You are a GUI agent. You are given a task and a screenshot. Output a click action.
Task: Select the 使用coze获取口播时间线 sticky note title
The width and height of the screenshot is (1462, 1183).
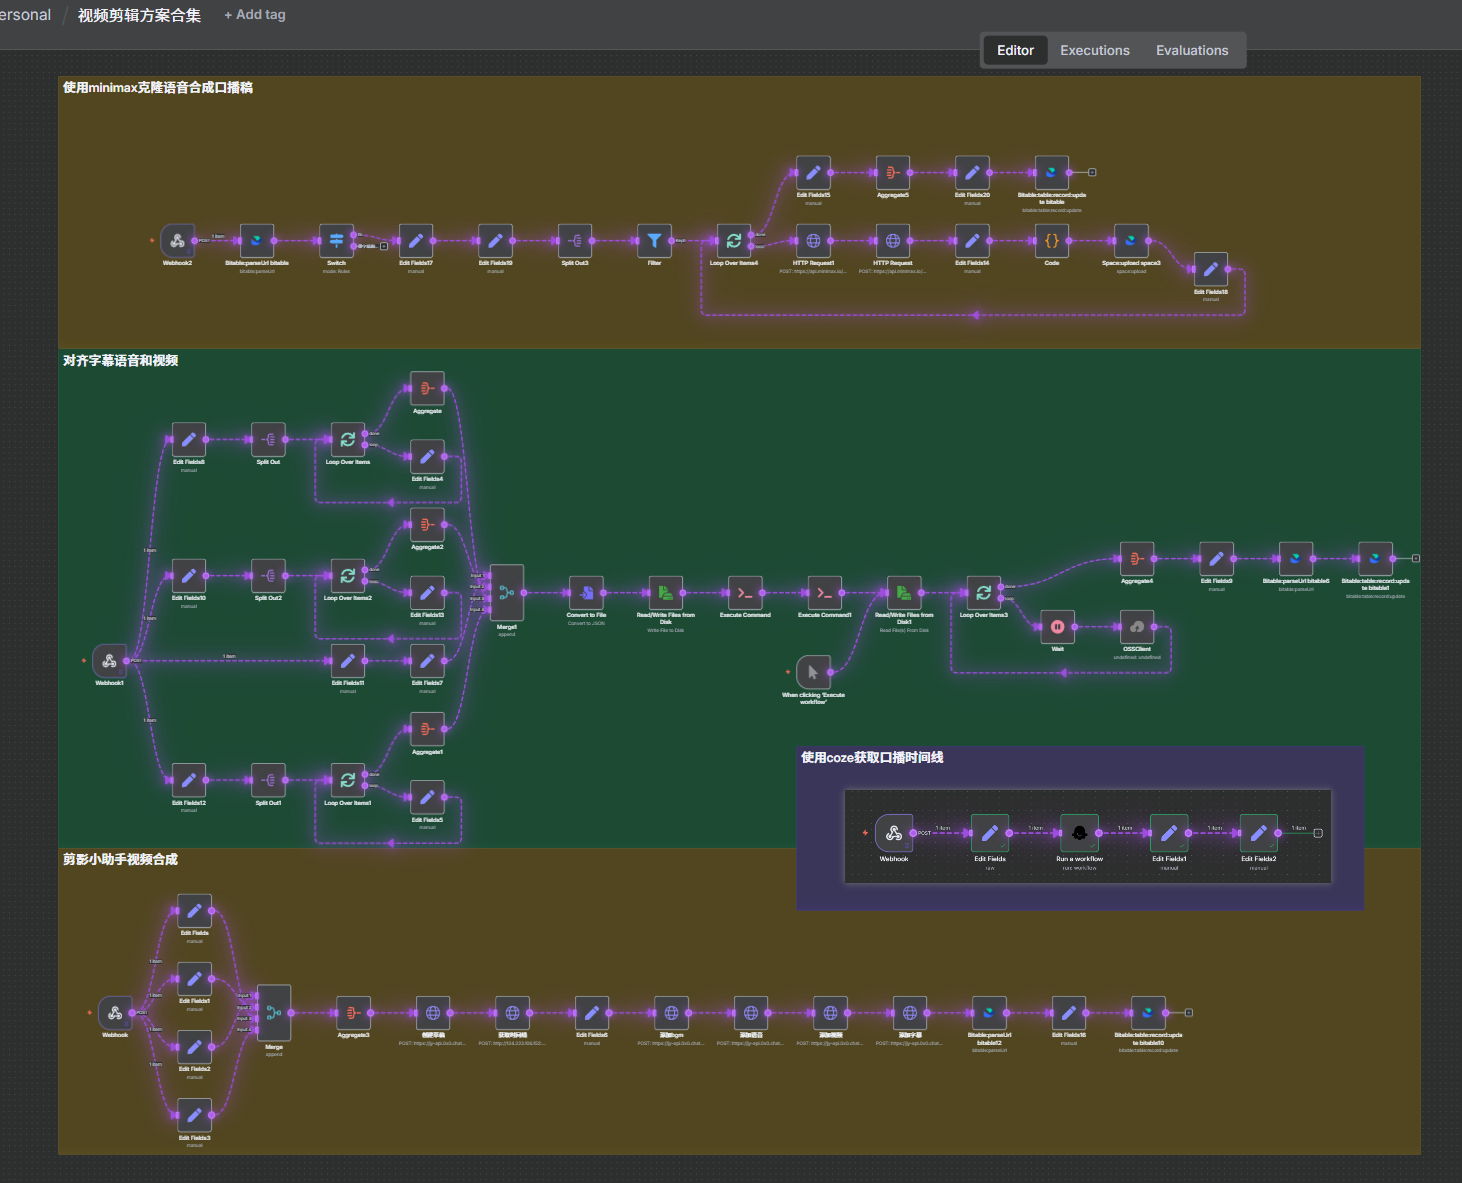pos(872,758)
